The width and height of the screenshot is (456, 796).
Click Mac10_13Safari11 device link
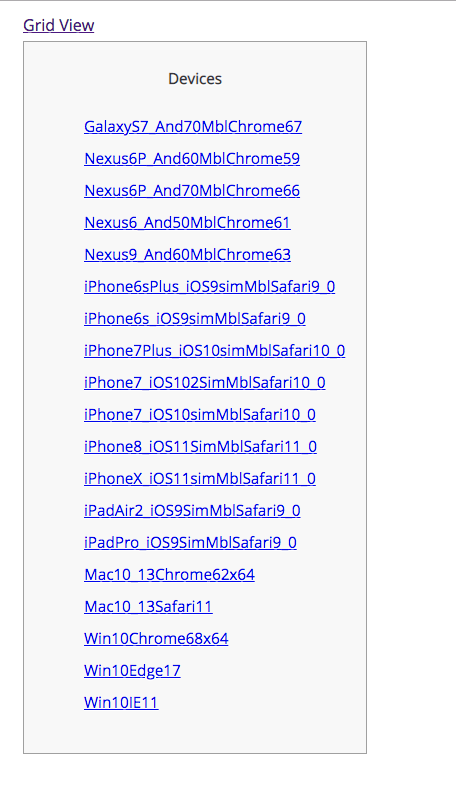coord(148,606)
